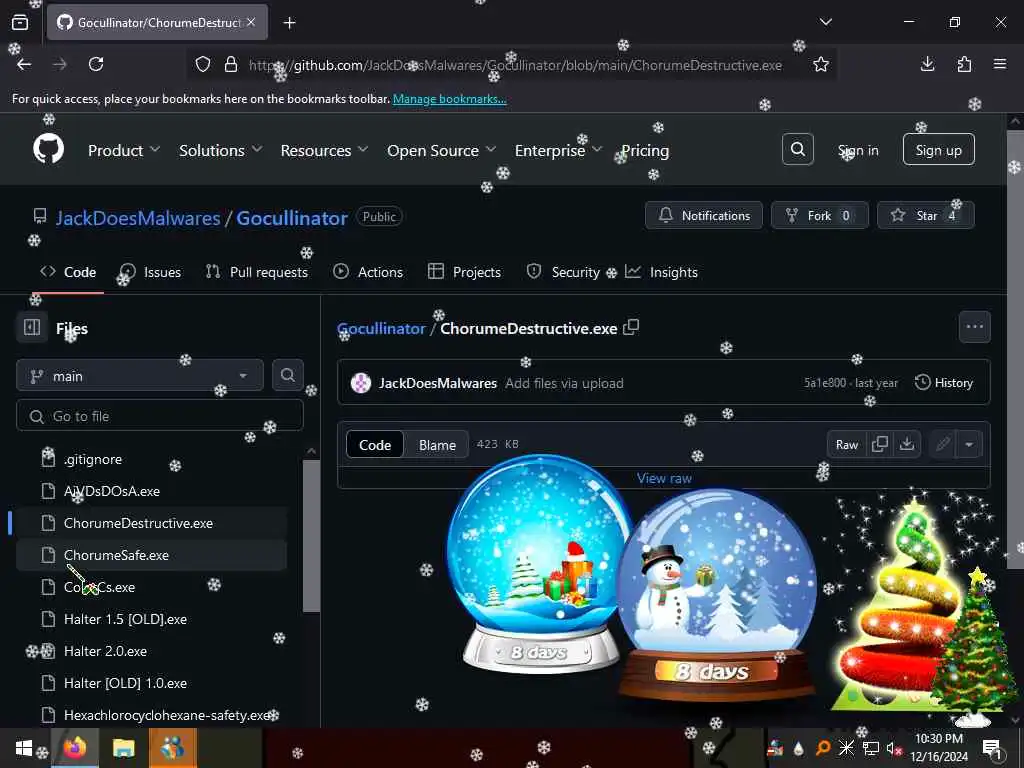The height and width of the screenshot is (768, 1024).
Task: Open the list all tabs chevron
Action: pos(825,22)
